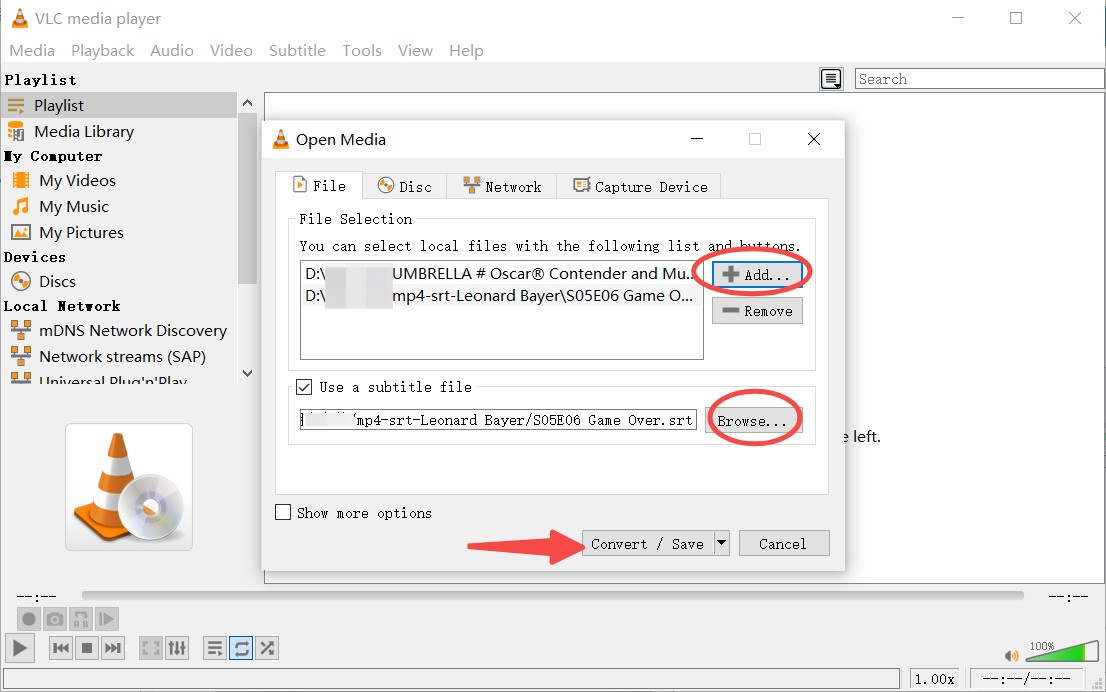Switch to Capture Device tab

click(640, 186)
